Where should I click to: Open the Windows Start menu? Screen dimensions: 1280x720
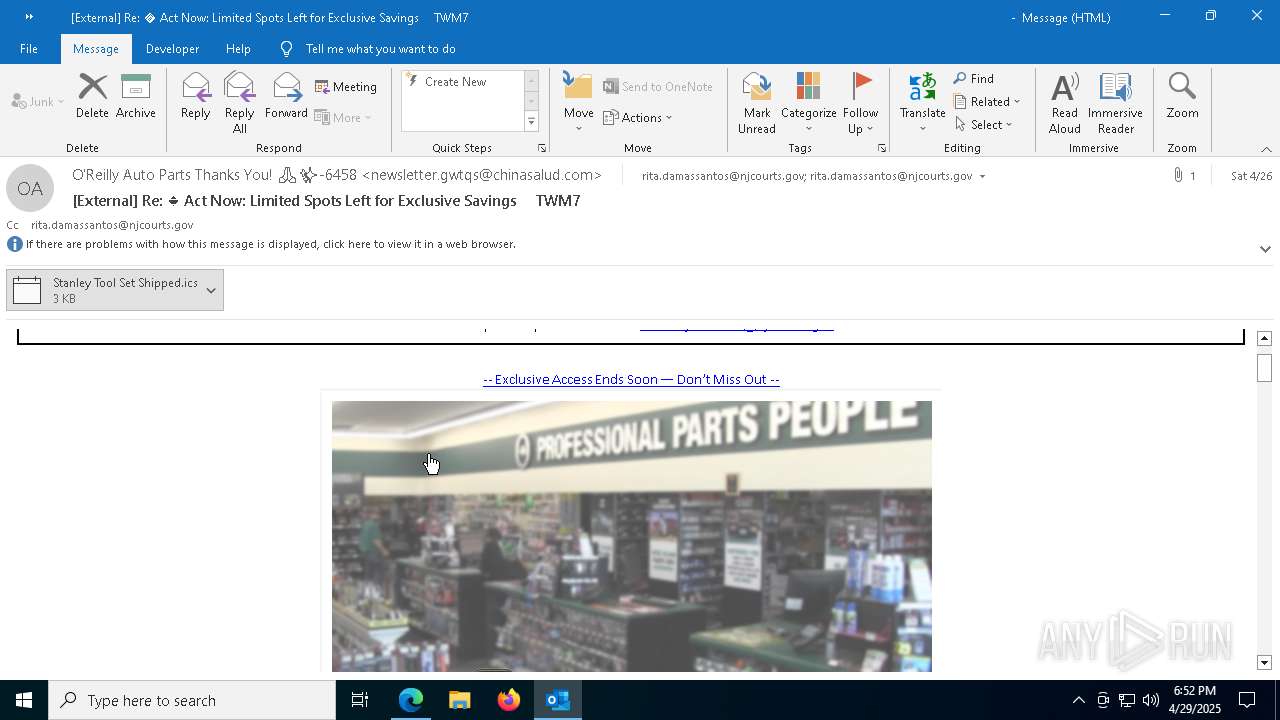[x=24, y=700]
